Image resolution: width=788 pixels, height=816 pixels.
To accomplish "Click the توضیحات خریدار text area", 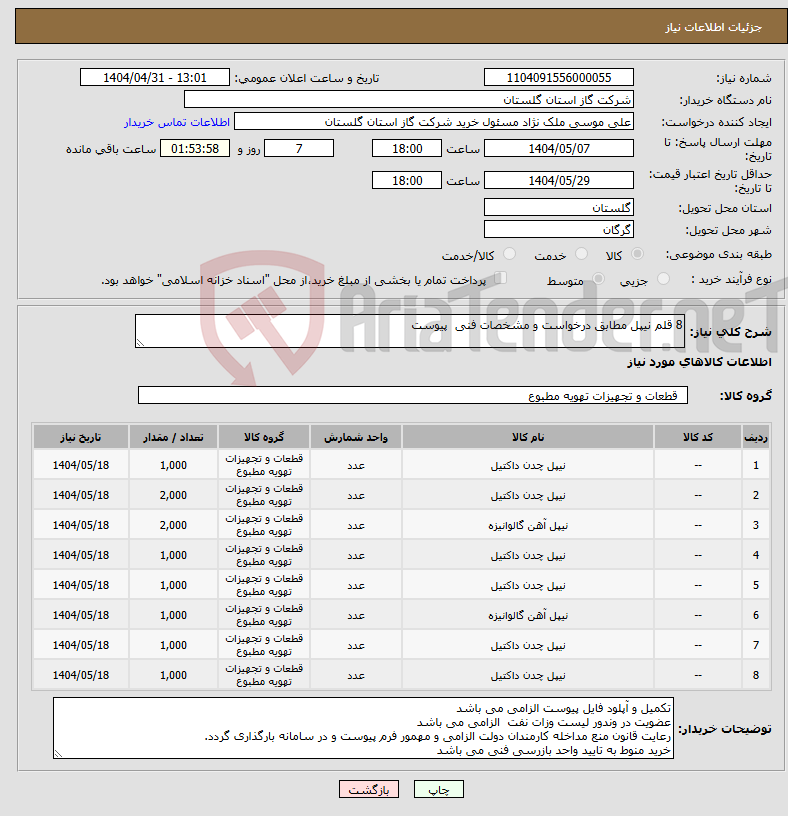I will [x=363, y=728].
